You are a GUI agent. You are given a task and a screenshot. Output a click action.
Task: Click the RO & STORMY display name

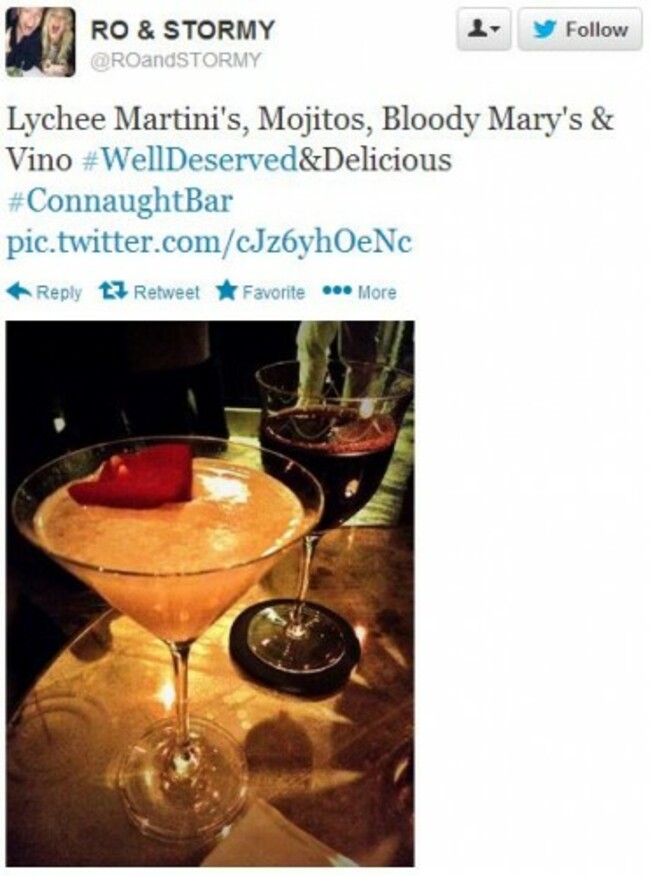coord(182,30)
